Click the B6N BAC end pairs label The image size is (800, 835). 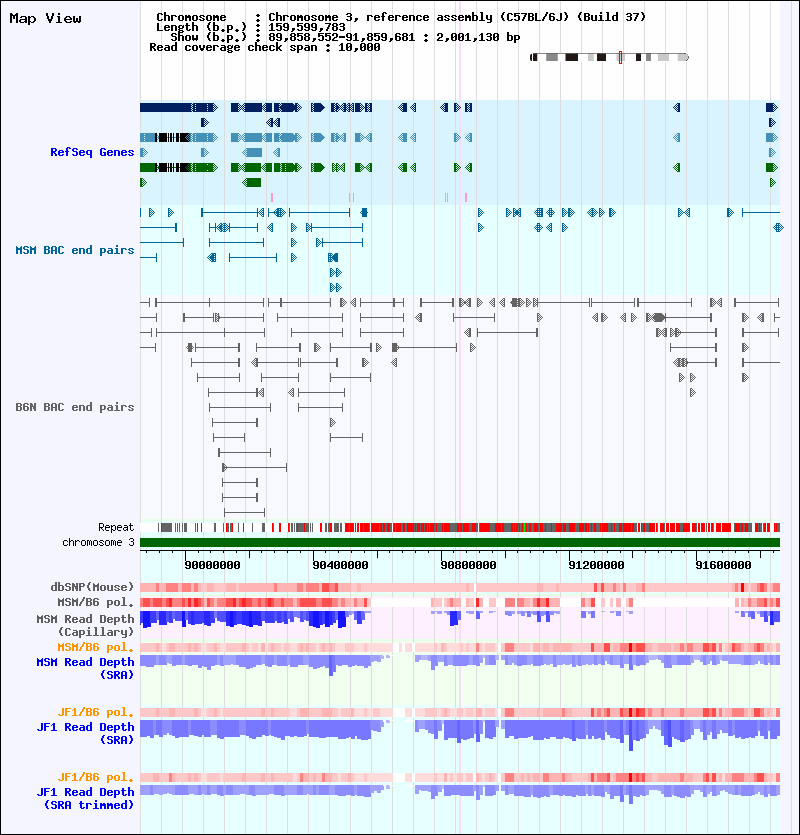(75, 407)
